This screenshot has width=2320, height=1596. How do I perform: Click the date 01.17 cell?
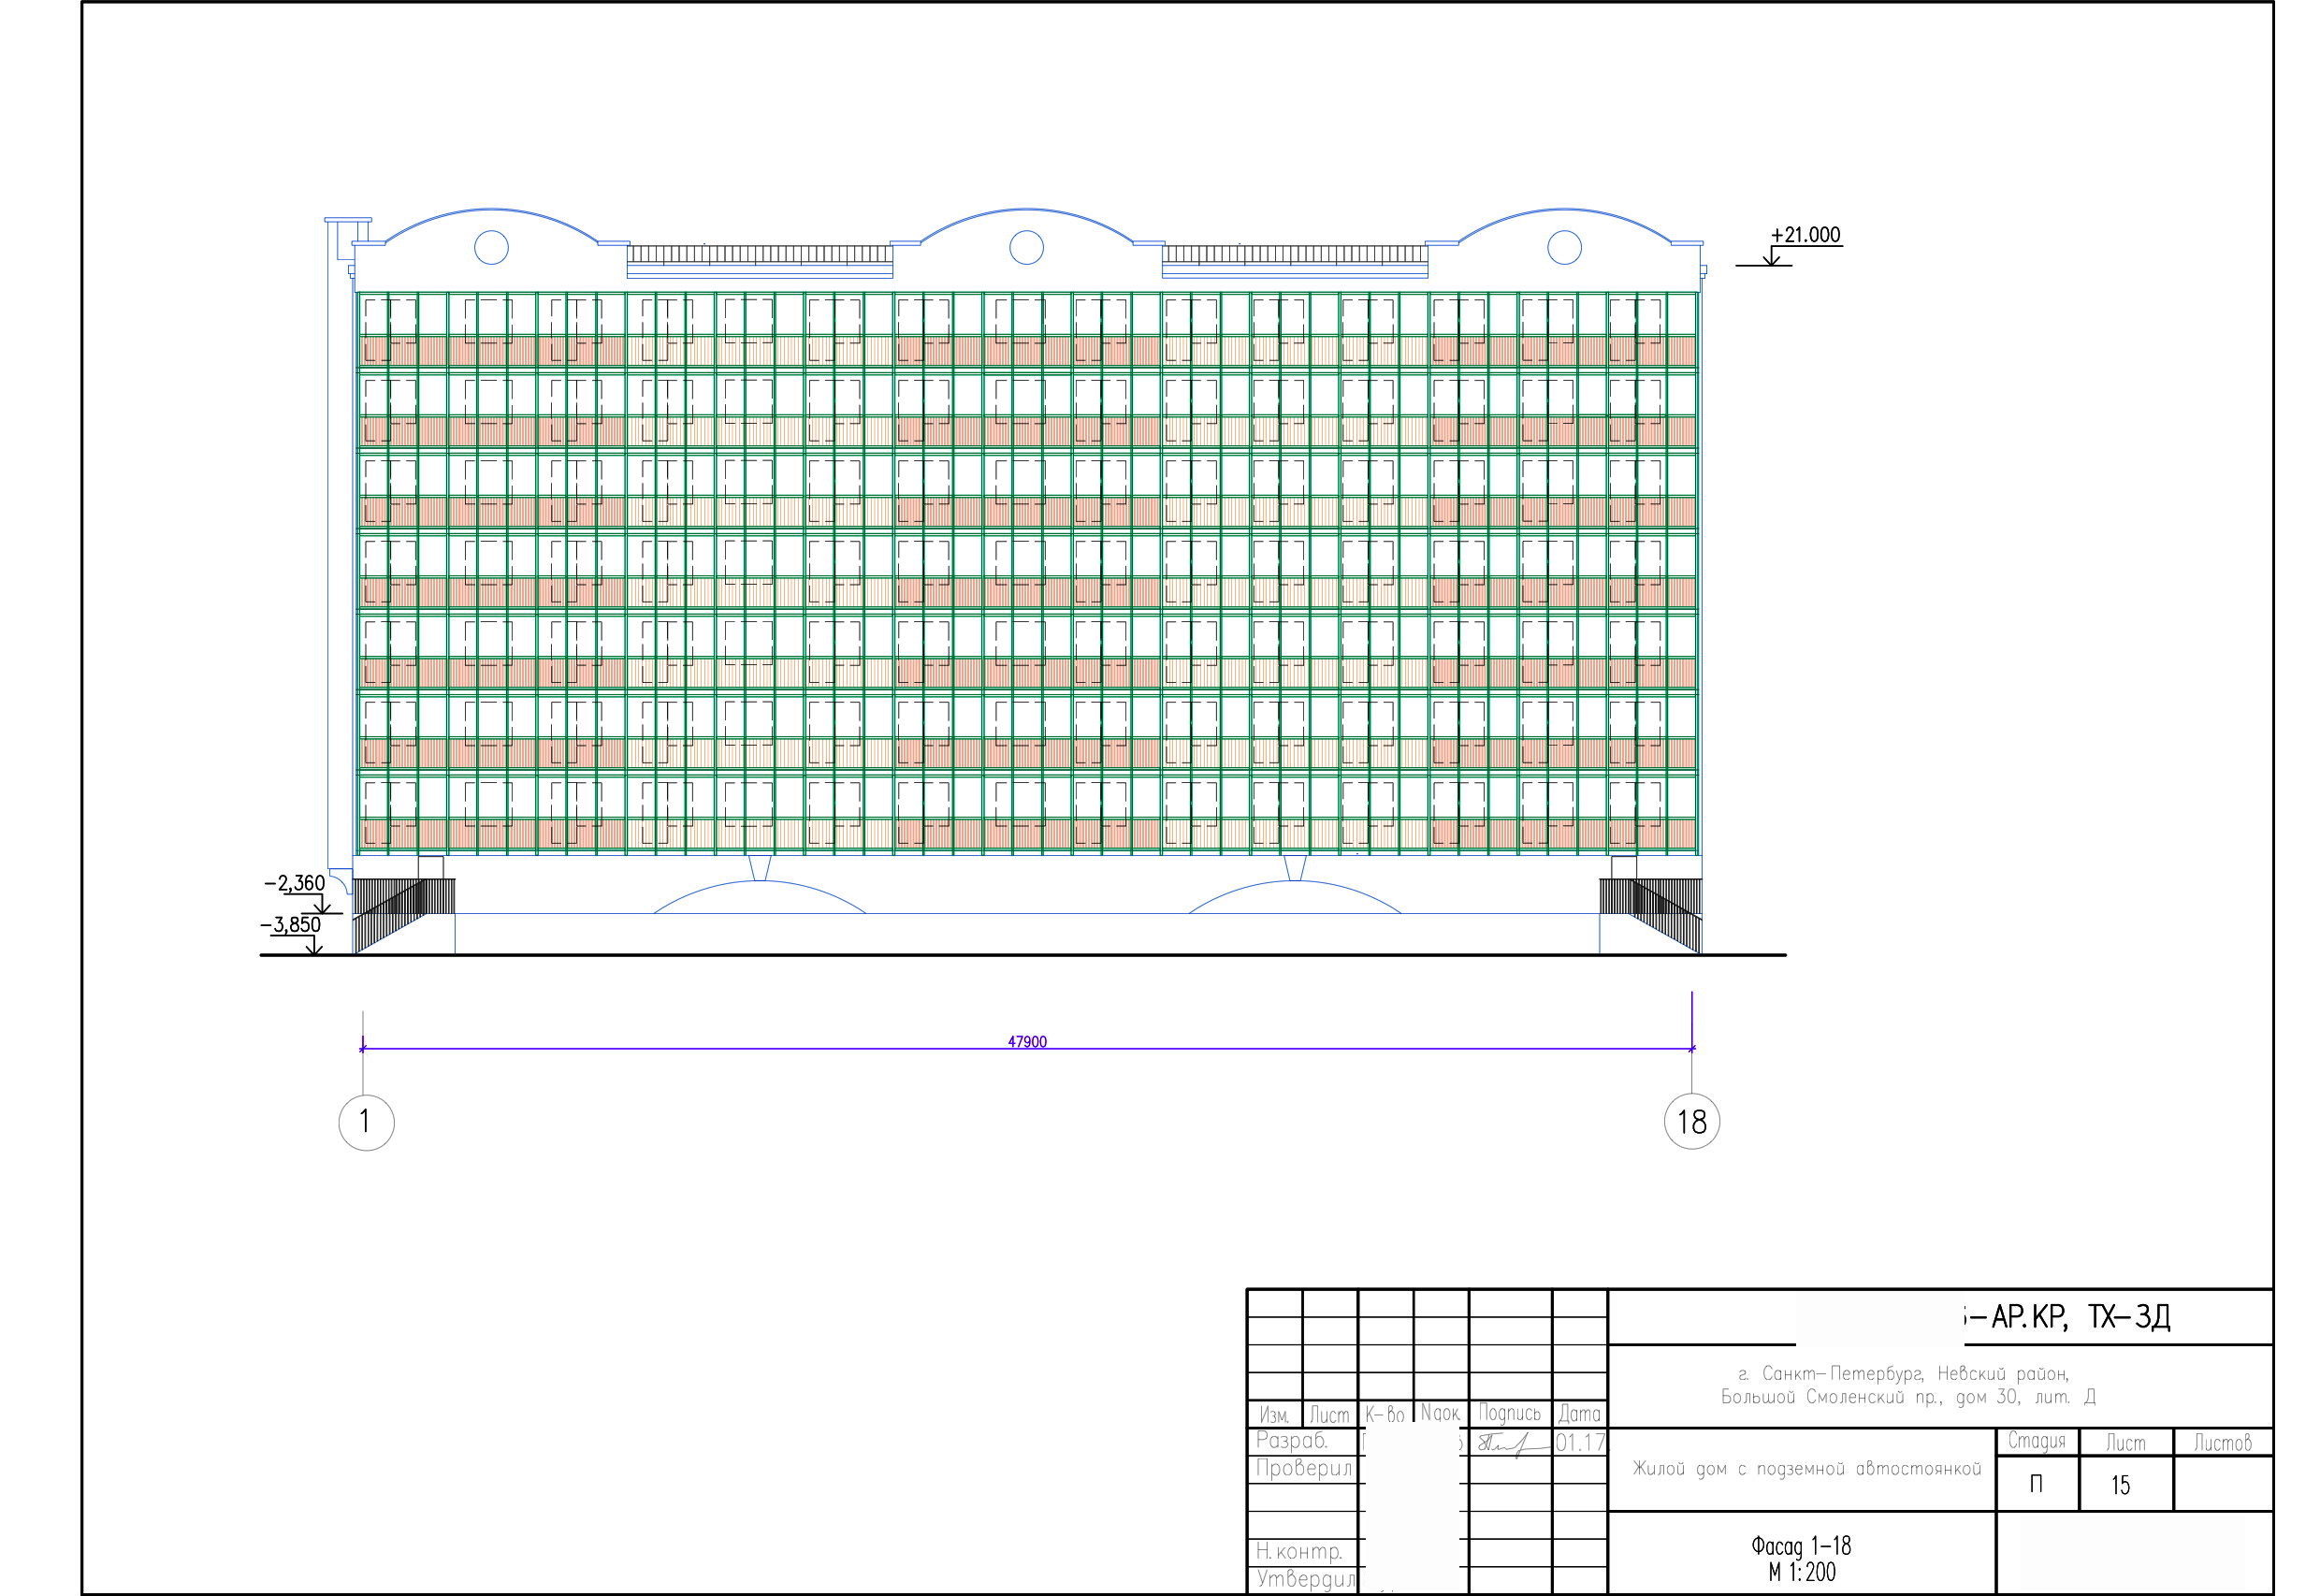tap(1579, 1443)
